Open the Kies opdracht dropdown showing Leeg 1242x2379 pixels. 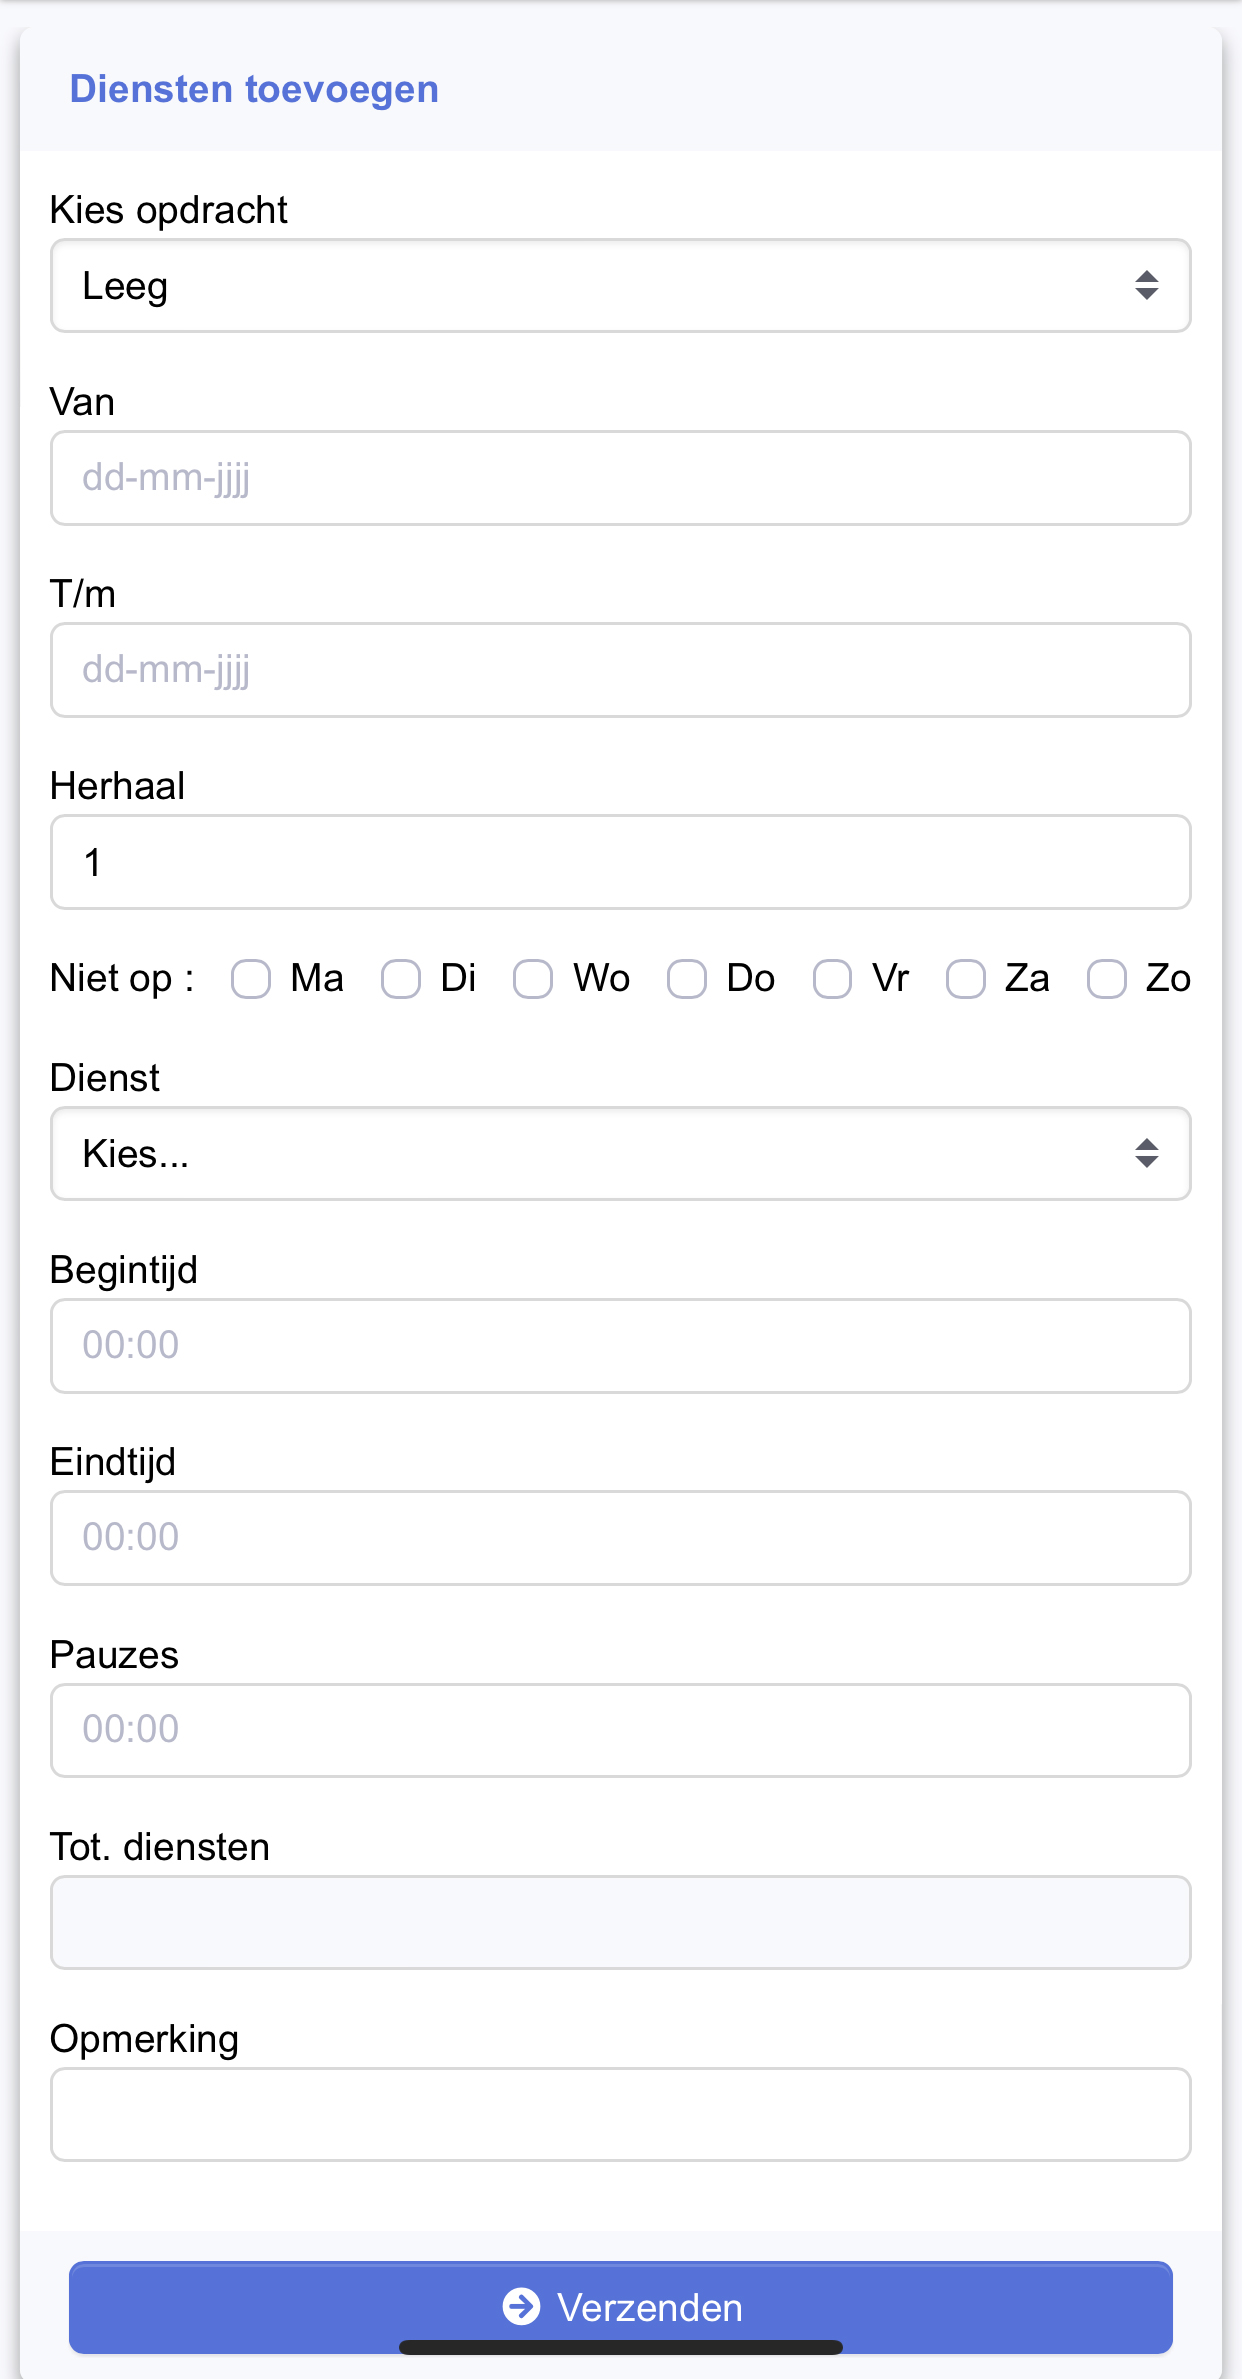coord(621,286)
